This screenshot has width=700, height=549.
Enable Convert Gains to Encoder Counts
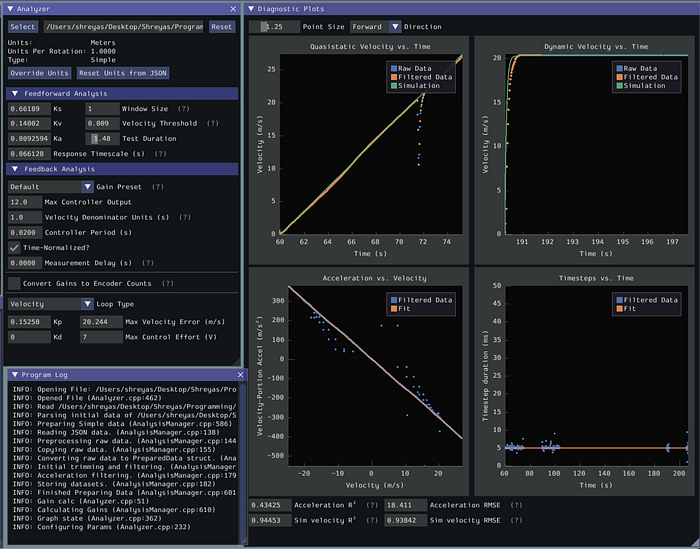pos(14,283)
